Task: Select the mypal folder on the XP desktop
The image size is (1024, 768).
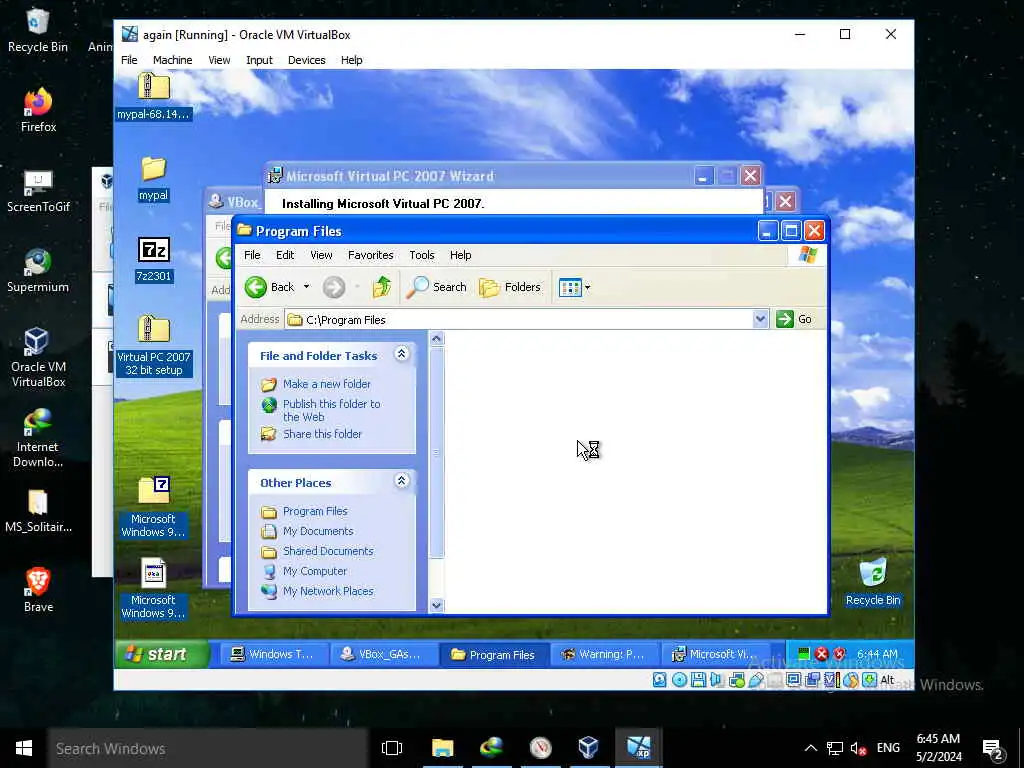Action: tap(153, 178)
